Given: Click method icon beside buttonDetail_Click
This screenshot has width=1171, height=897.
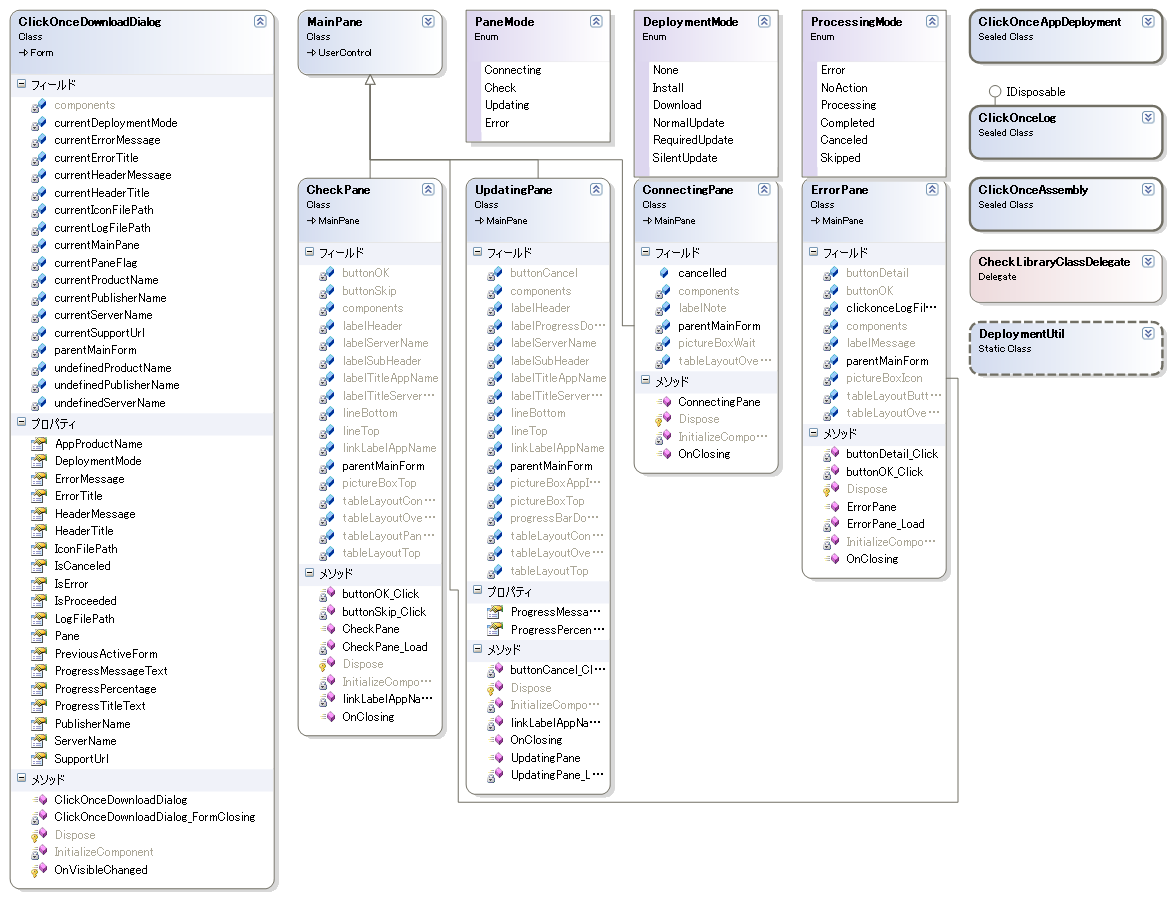Looking at the screenshot, I should (830, 454).
